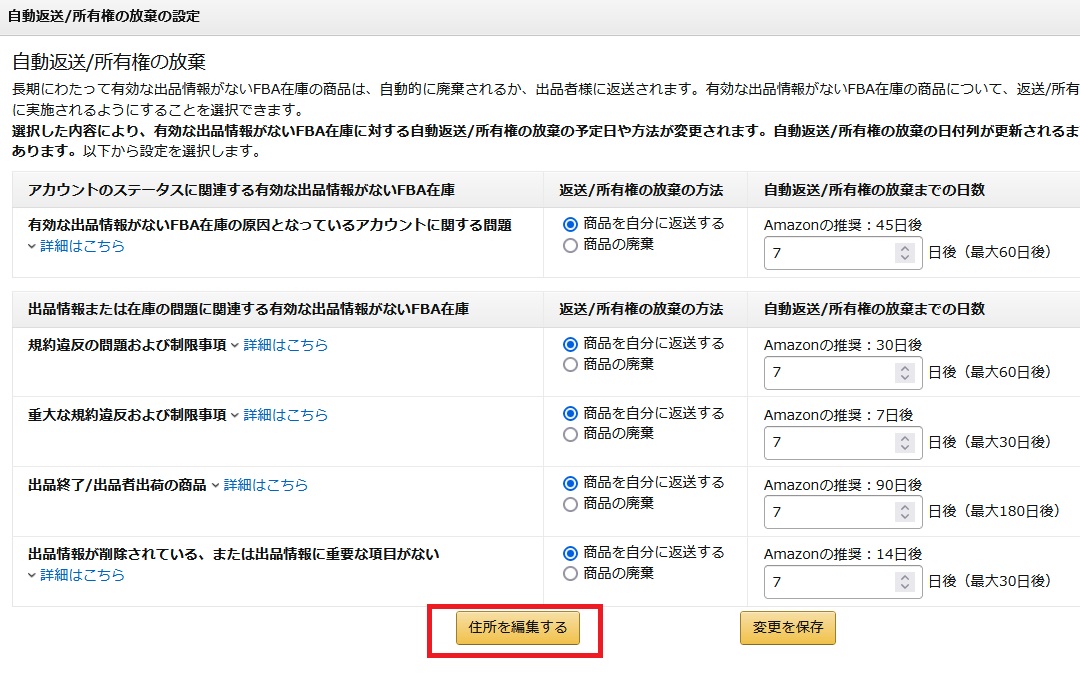
Task: Choose 商品を自分に返送する for 規約違反の問題および制限事項
Action: [x=570, y=344]
